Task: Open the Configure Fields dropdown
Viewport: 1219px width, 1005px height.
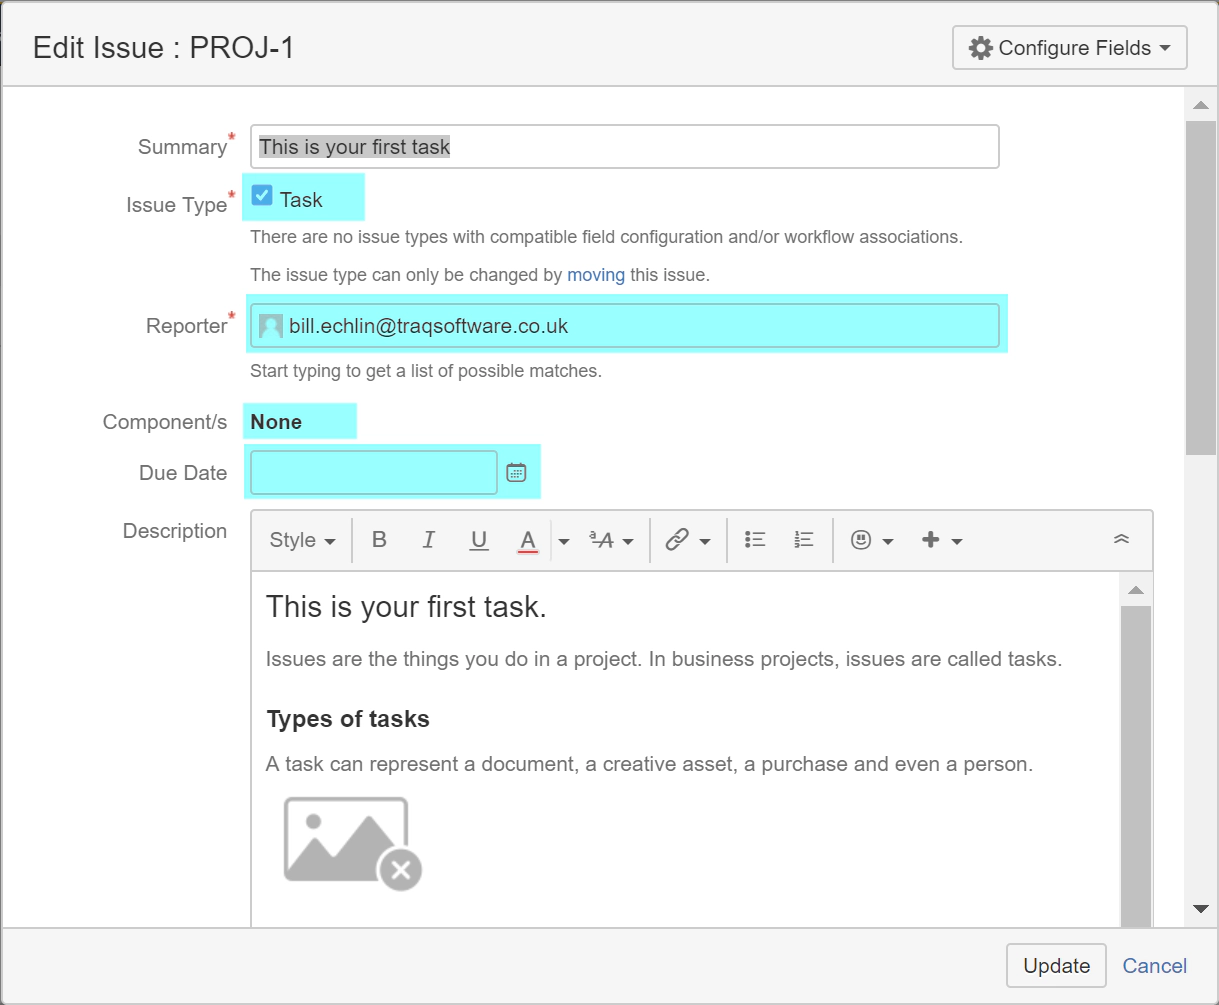Action: (x=1068, y=47)
